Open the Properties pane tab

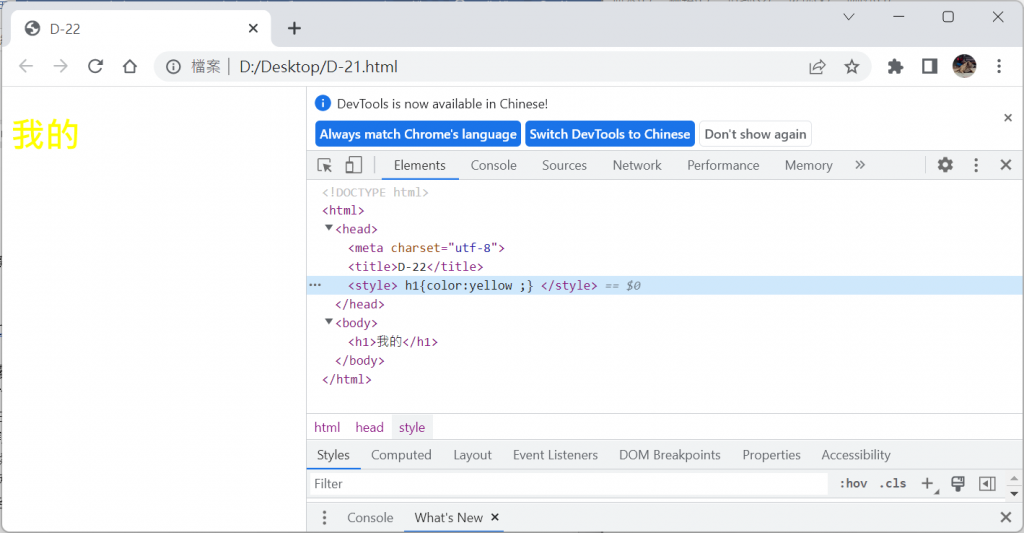[771, 455]
